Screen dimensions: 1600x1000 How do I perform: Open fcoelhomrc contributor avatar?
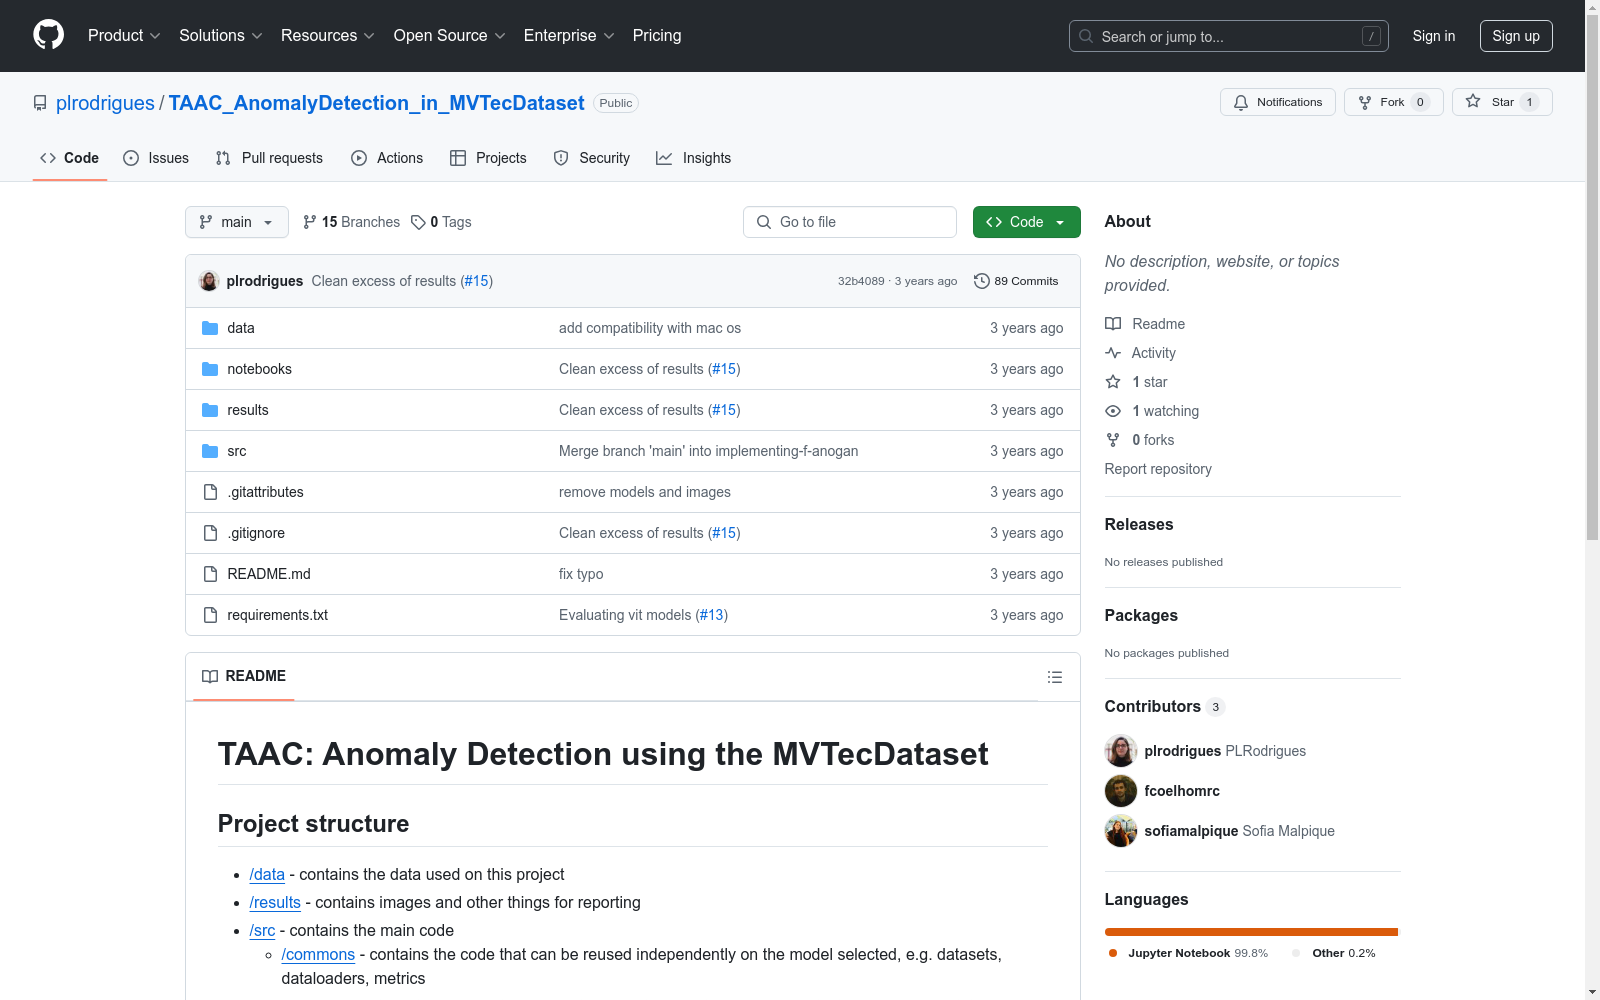[x=1121, y=791]
